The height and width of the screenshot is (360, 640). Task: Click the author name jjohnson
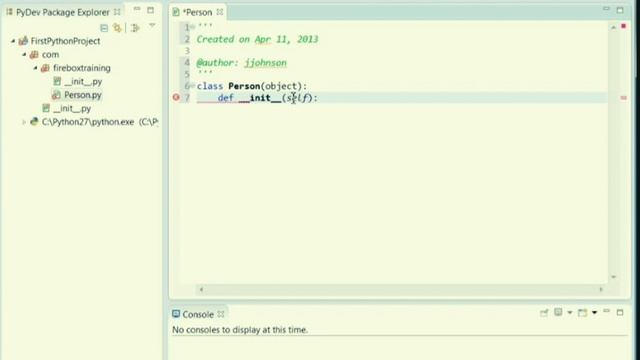[265, 62]
